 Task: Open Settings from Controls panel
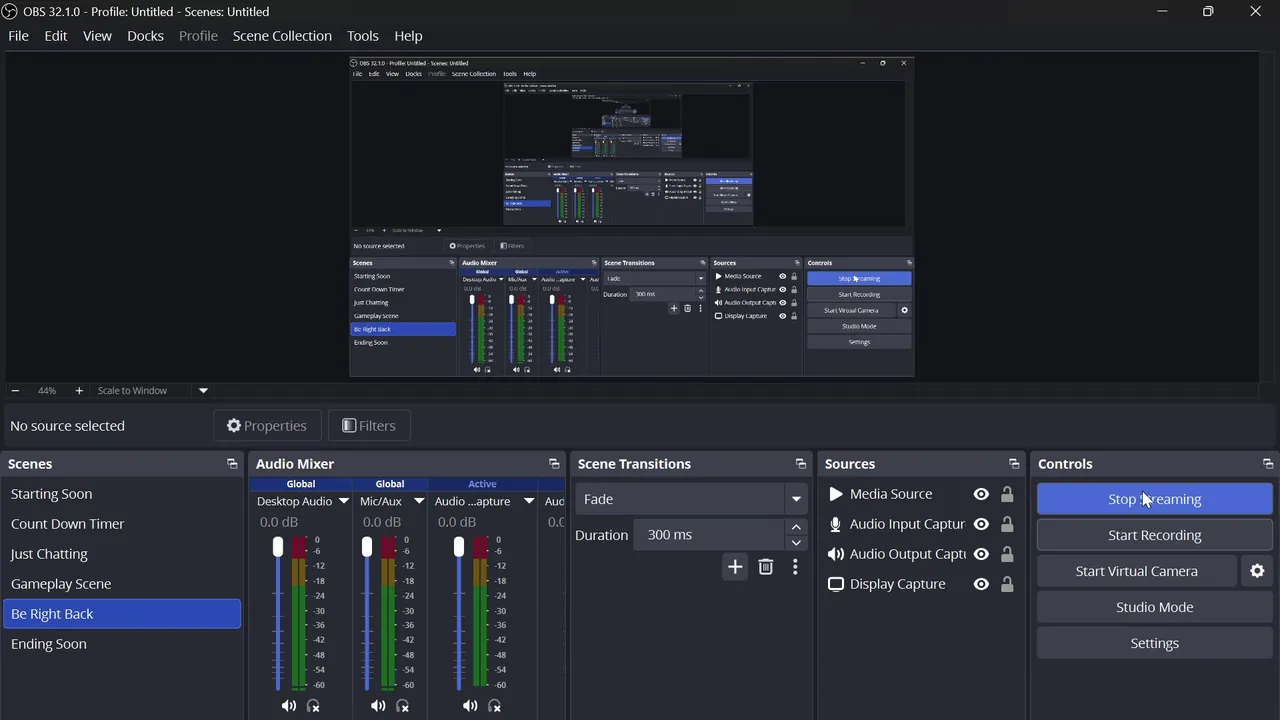[x=1155, y=643]
